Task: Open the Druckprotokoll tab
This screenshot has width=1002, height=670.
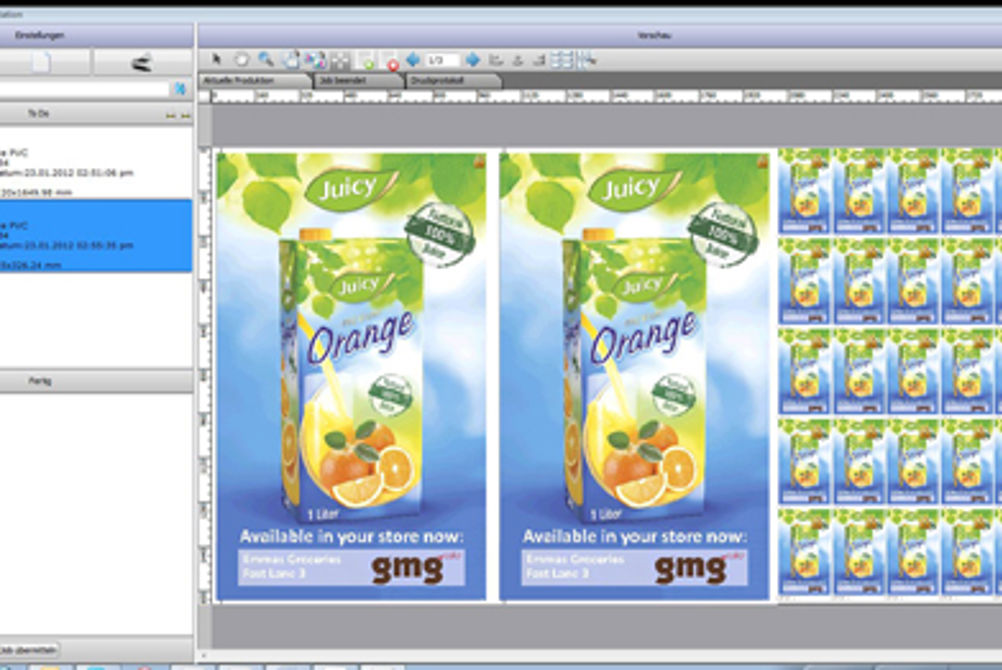Action: click(452, 81)
